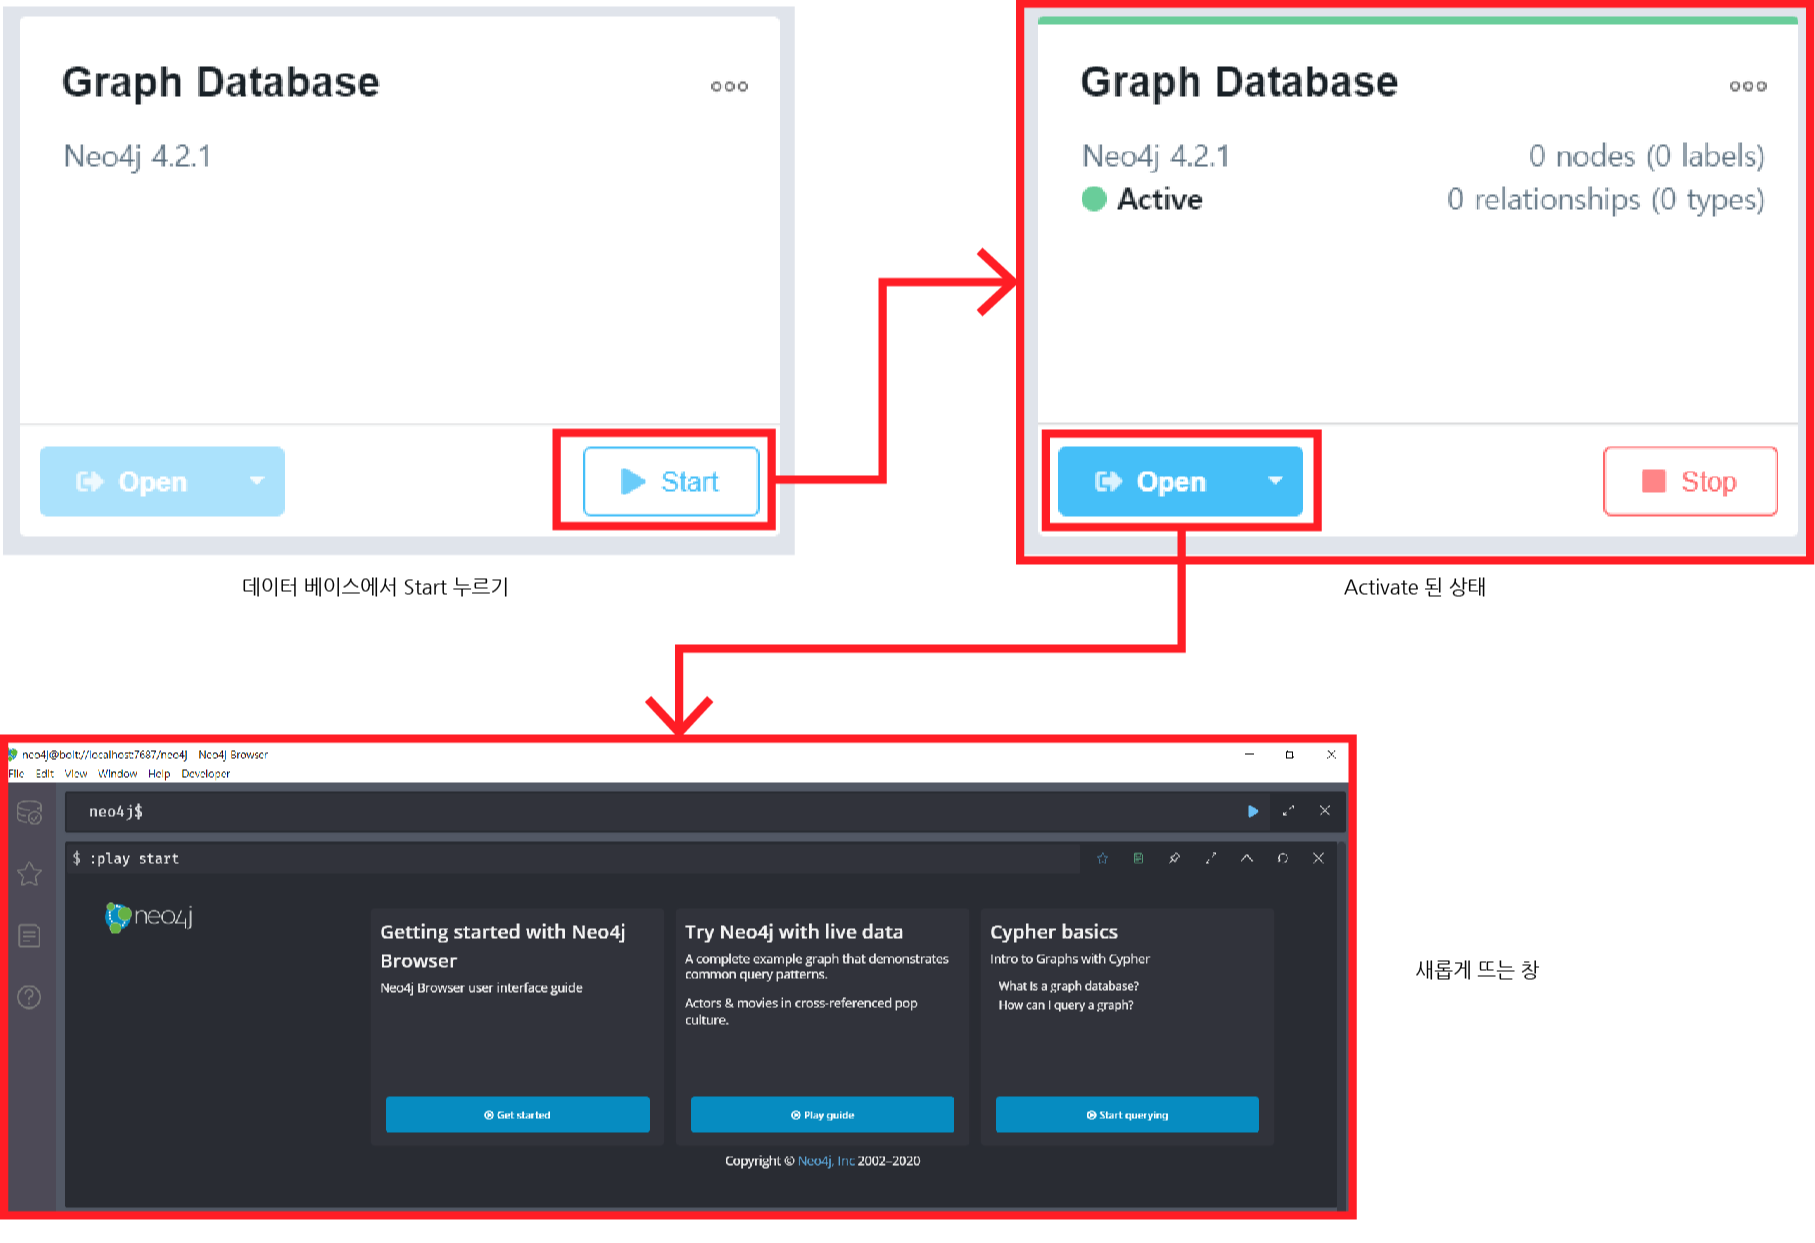Click the 'Cypher basics' heading

pos(1054,932)
